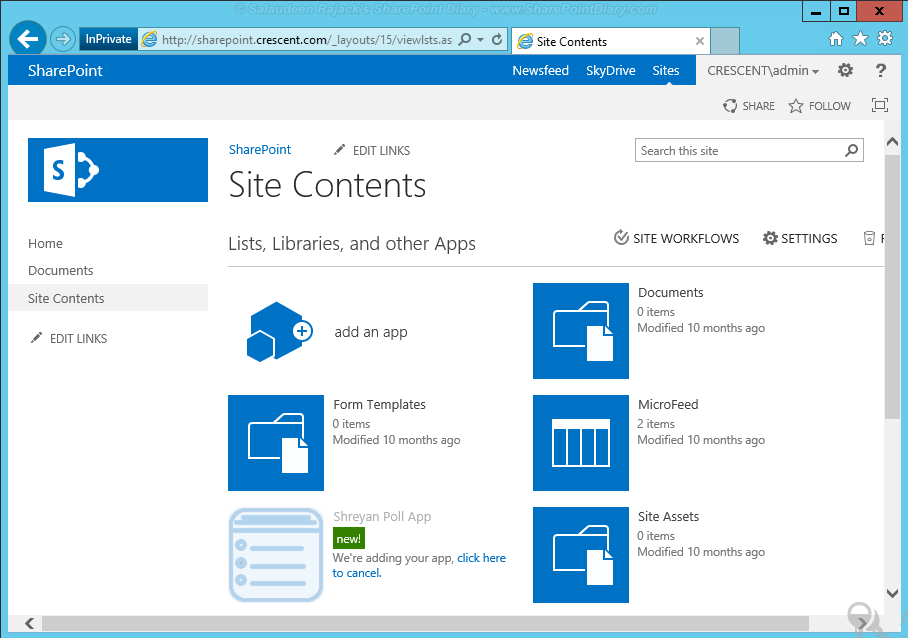Viewport: 908px width, 638px height.
Task: Click the SharePoint site logo icon
Action: click(x=118, y=170)
